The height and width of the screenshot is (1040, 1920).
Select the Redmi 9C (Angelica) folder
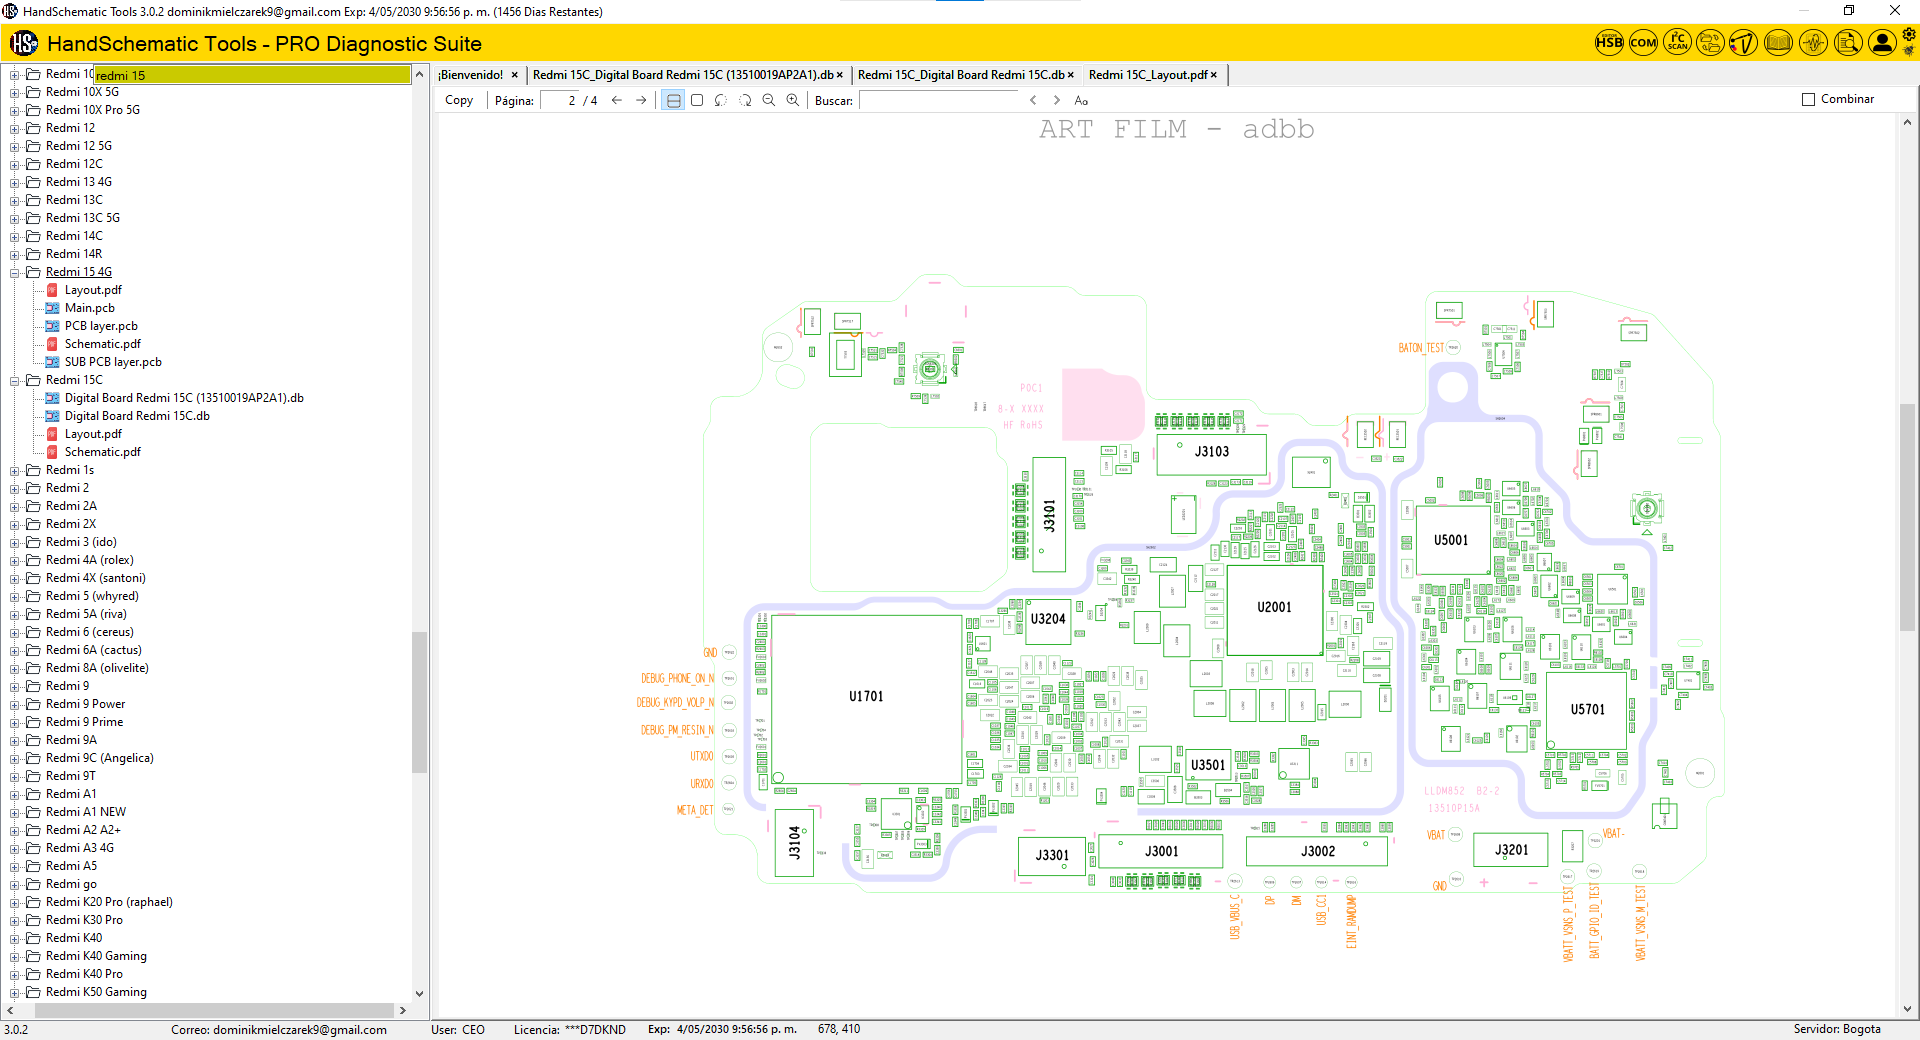99,758
